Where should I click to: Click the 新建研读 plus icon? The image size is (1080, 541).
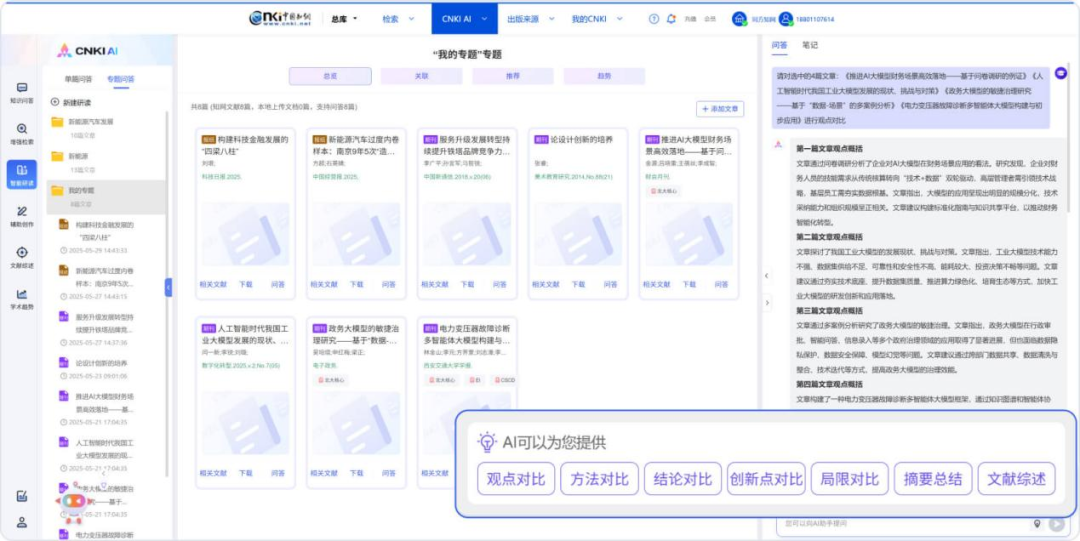(57, 102)
